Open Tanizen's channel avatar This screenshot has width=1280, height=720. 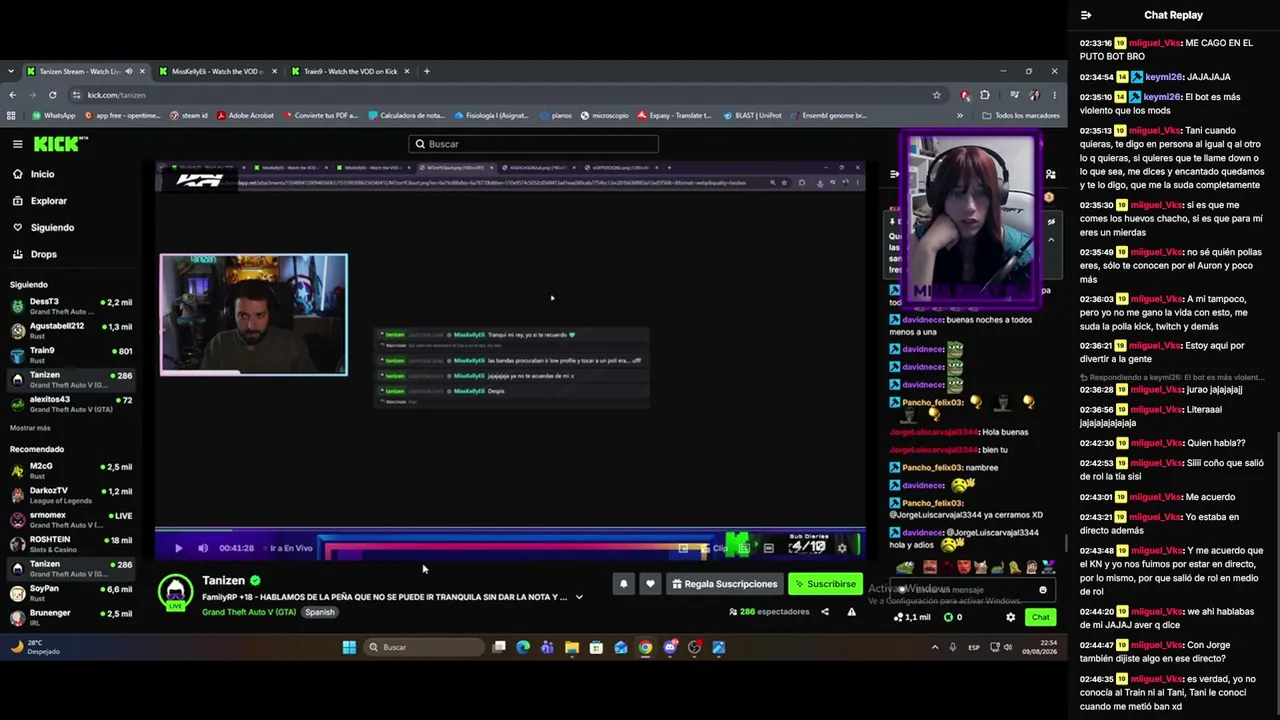coord(176,590)
